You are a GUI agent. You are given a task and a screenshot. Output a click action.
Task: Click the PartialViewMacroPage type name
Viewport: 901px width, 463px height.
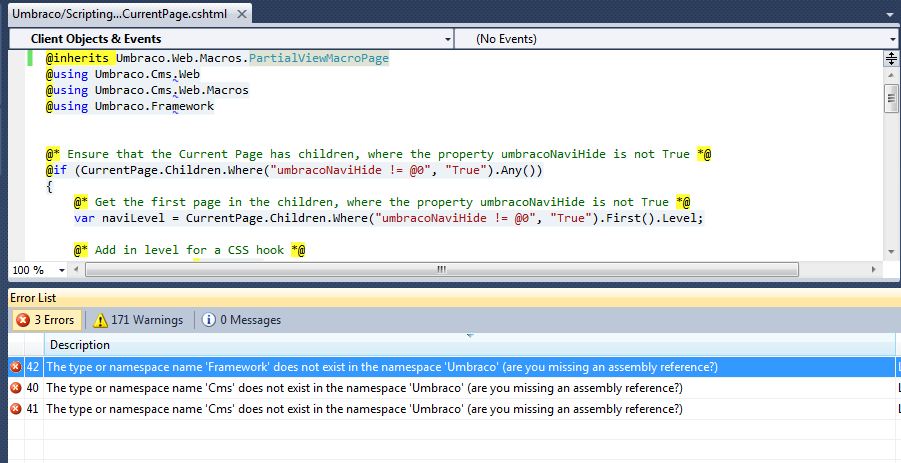pos(319,59)
